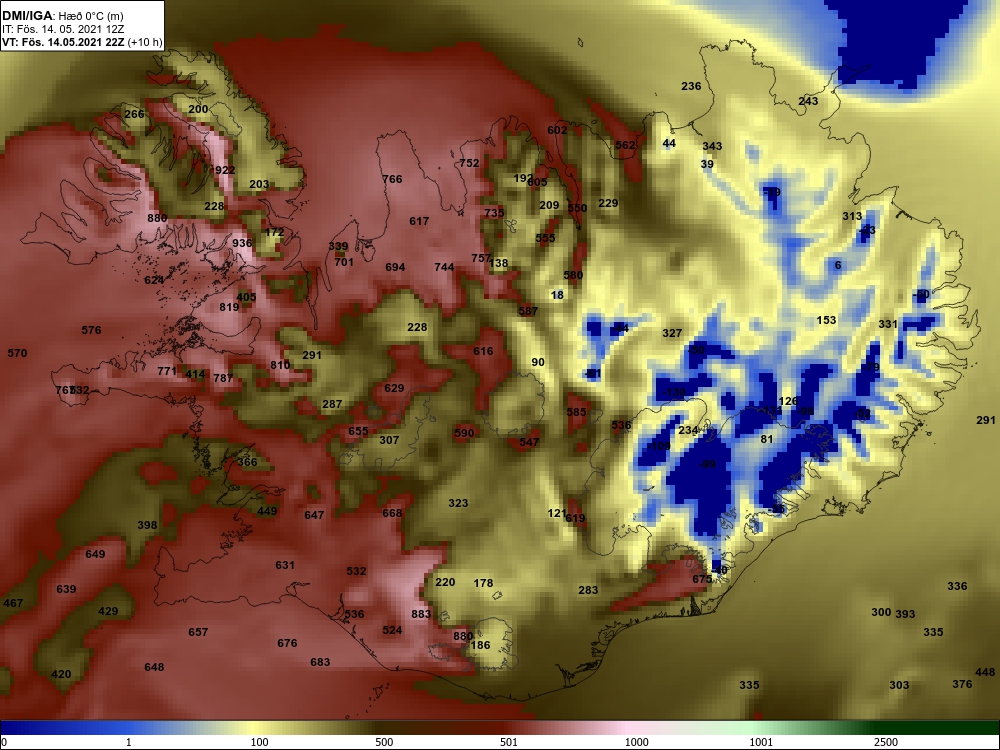
Task: Click the map value "616"
Action: [x=483, y=351]
